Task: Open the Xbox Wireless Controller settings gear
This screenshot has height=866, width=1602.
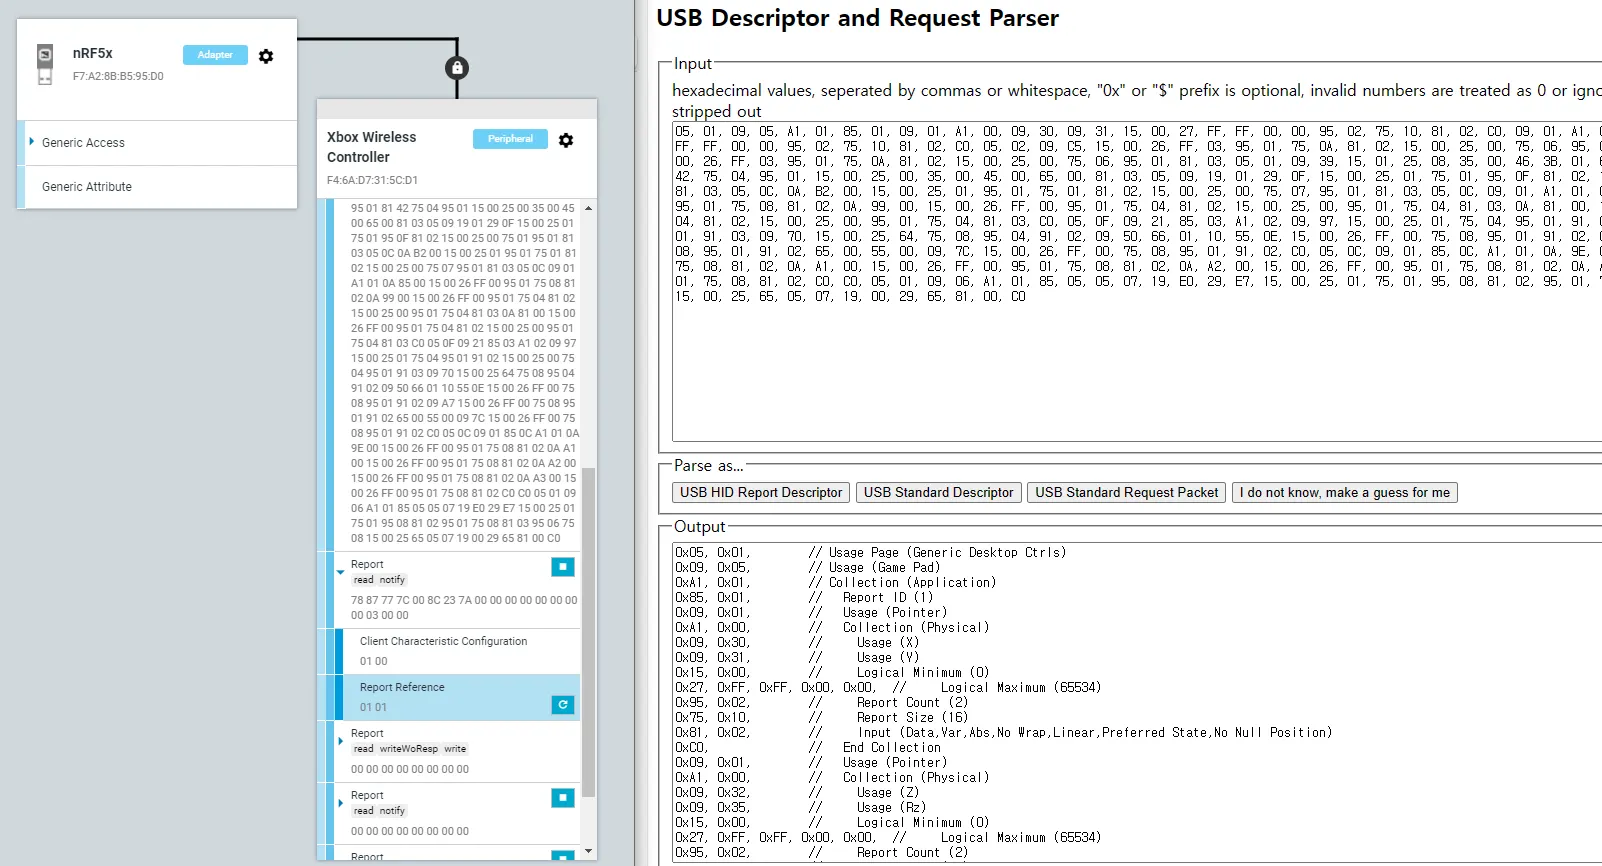Action: point(566,140)
